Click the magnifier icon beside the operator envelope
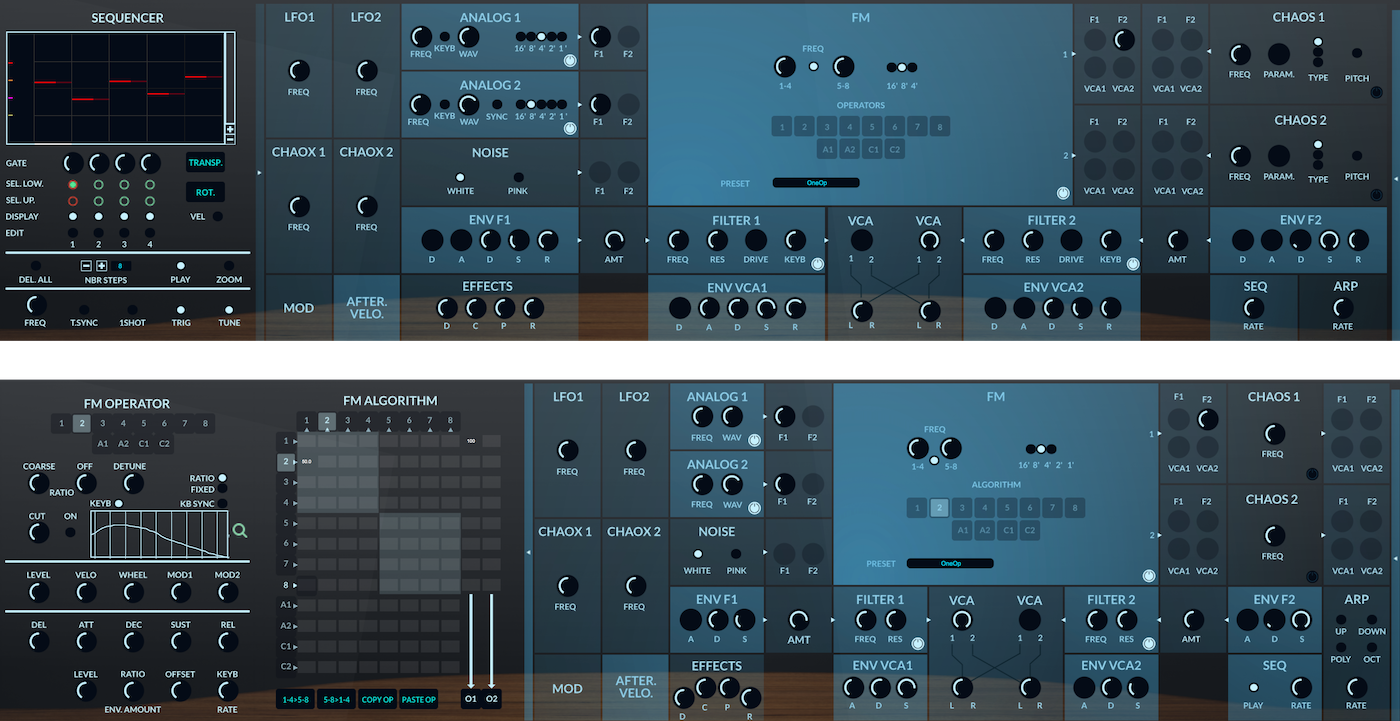This screenshot has height=721, width=1400. click(x=239, y=531)
